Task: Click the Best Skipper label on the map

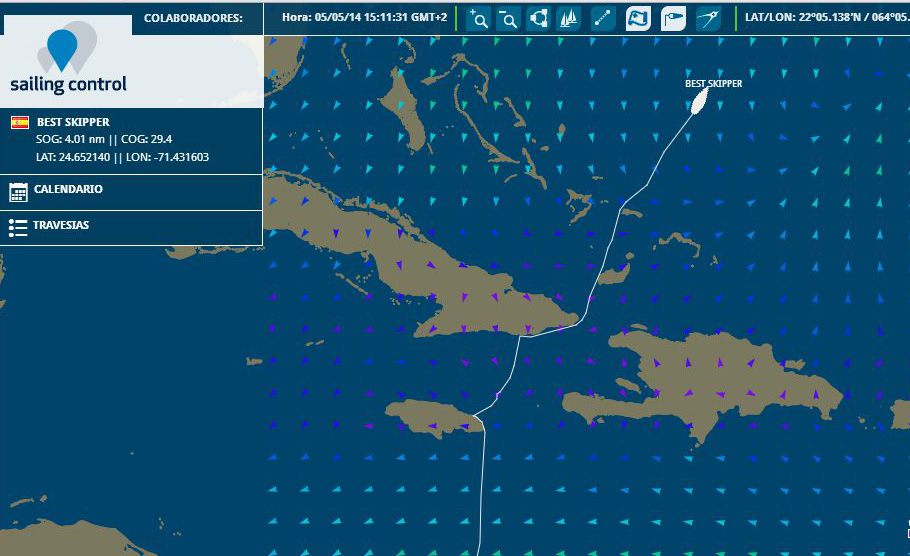Action: tap(713, 84)
